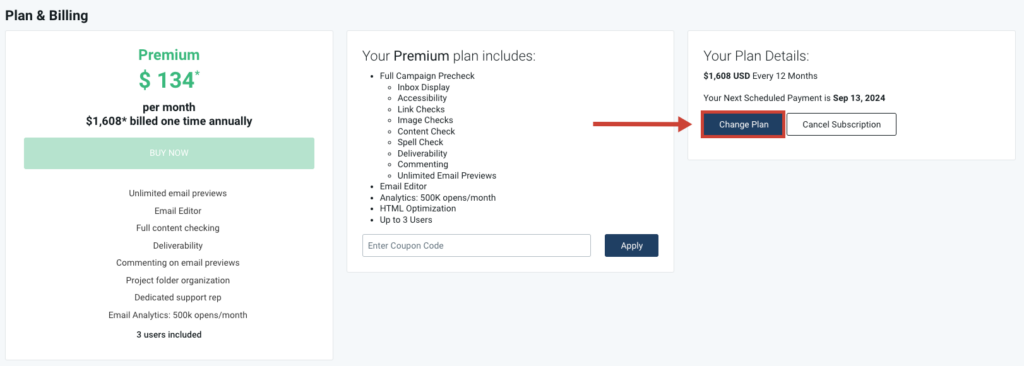1024x366 pixels.
Task: Click the Sep 13, 2024 payment date
Action: tap(859, 98)
